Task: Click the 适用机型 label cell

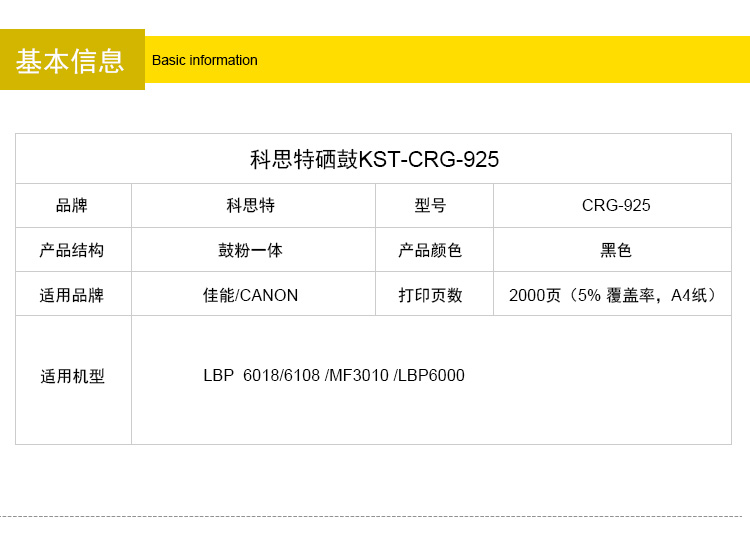Action: click(x=72, y=377)
